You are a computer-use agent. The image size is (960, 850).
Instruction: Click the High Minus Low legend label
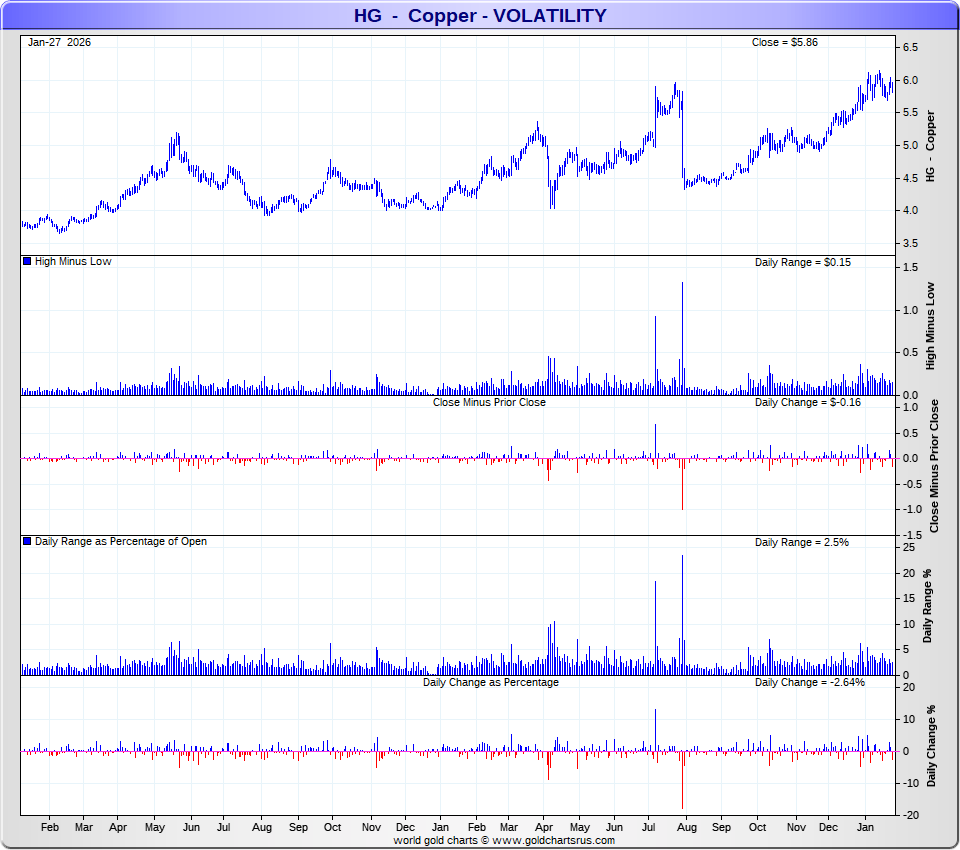(x=73, y=261)
